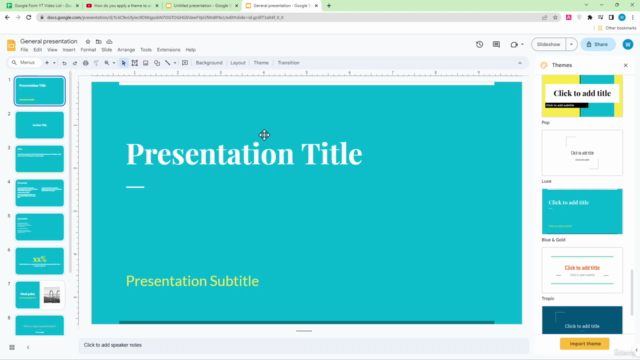The width and height of the screenshot is (640, 360).
Task: Open the Chrome tab search chevron
Action: 586,5
